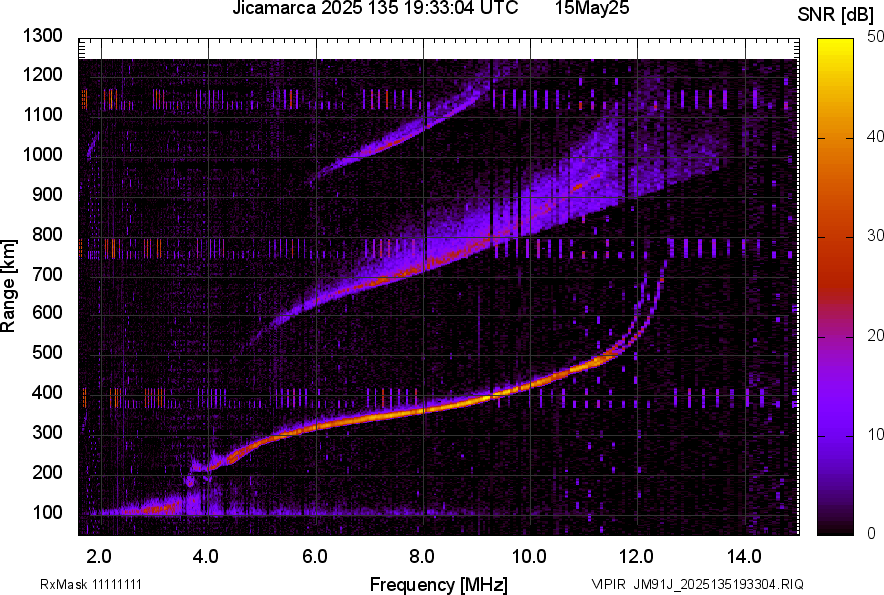Click the 'RxMask 11111111' footer text
The width and height of the screenshot is (884, 595).
(91, 584)
